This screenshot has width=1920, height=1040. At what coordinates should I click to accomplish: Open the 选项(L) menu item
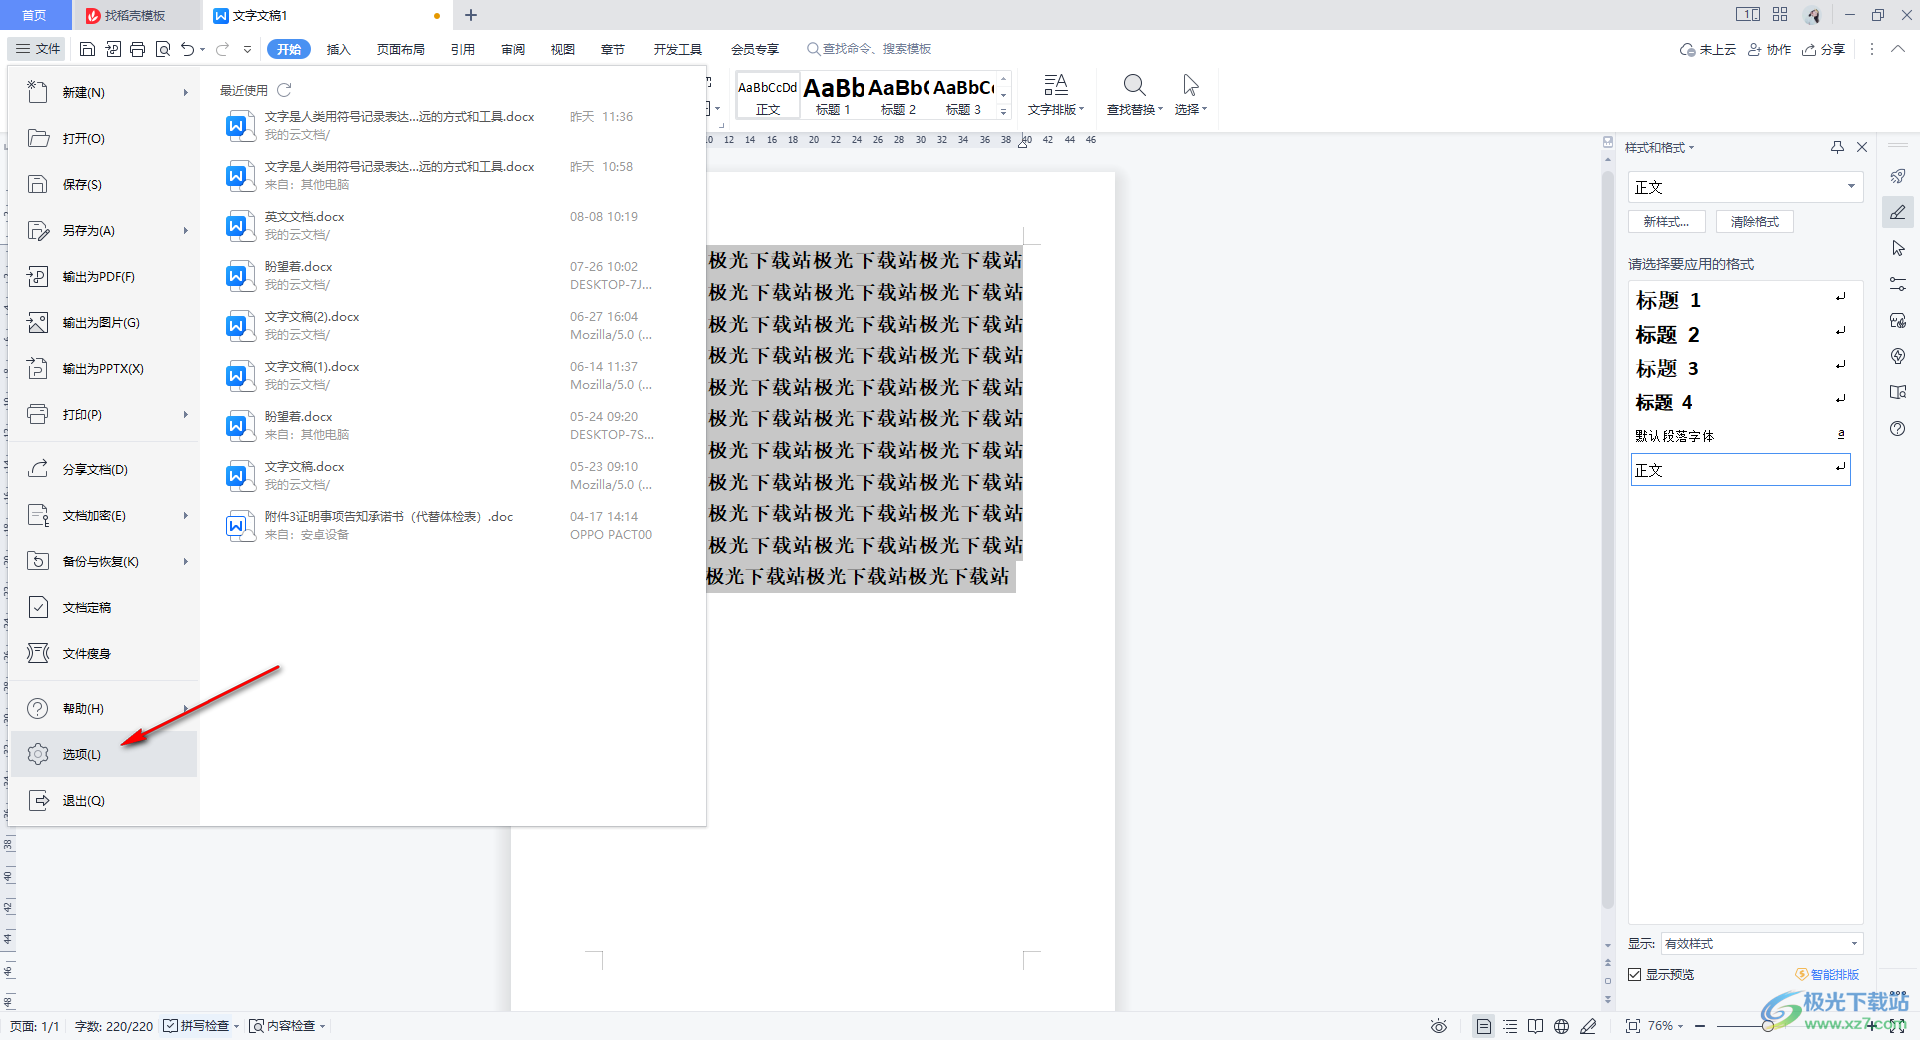pos(105,754)
